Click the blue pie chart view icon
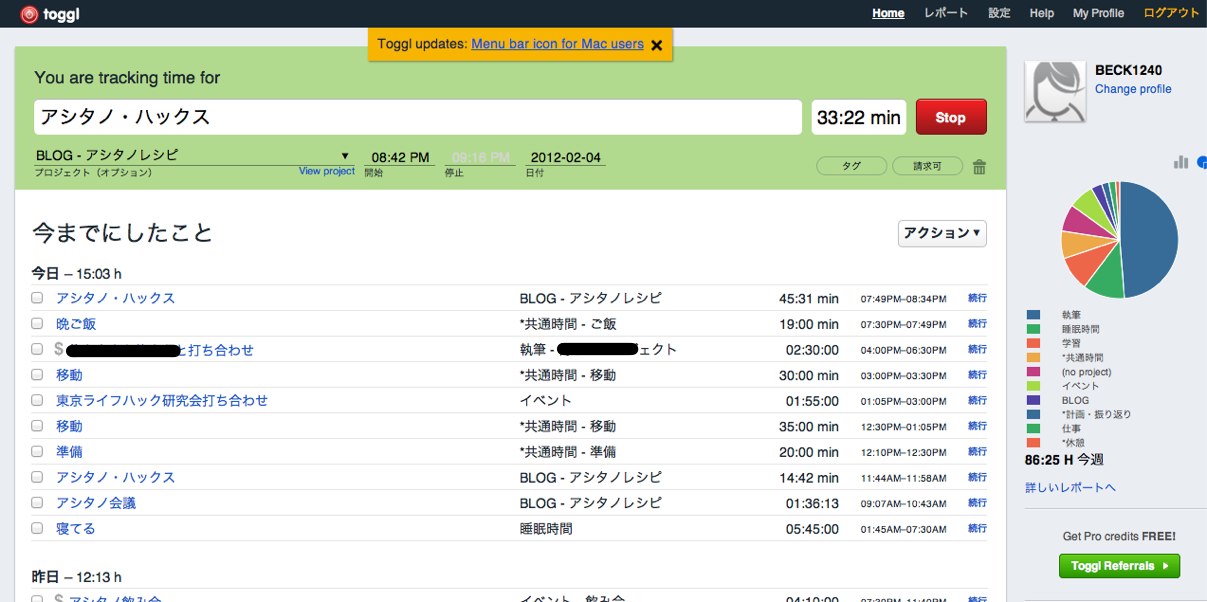 pos(1202,162)
